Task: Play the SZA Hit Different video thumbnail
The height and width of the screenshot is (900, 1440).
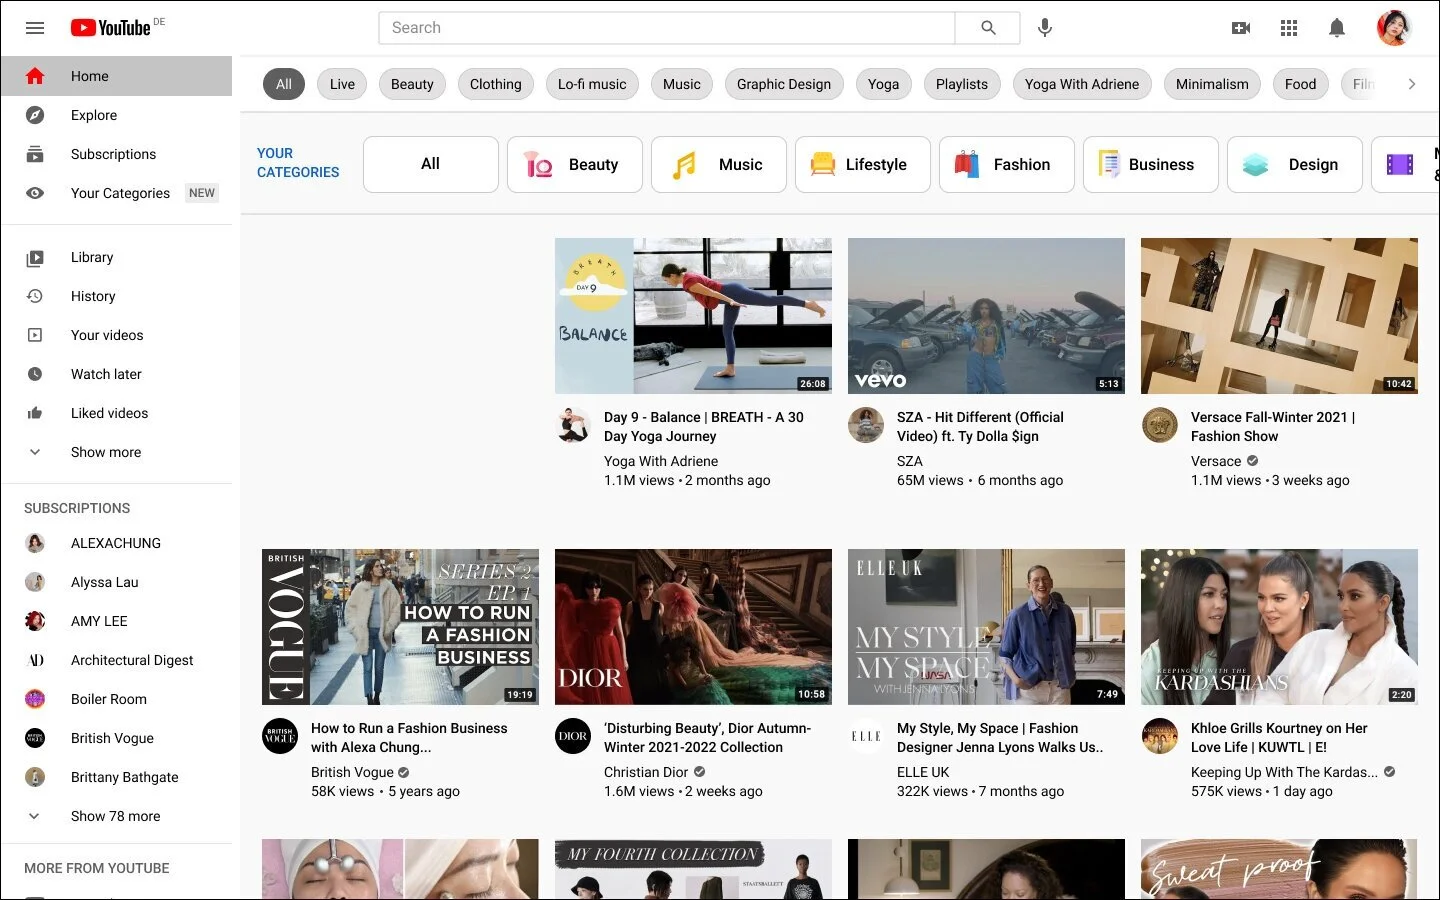Action: click(986, 316)
